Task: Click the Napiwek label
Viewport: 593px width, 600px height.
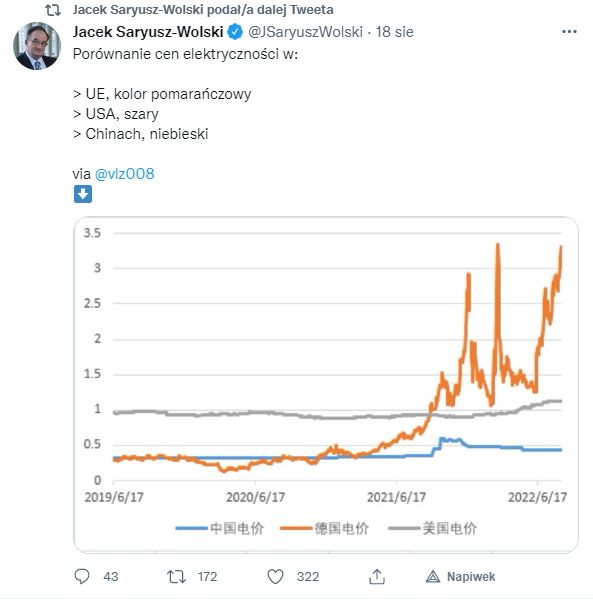Action: tap(471, 577)
